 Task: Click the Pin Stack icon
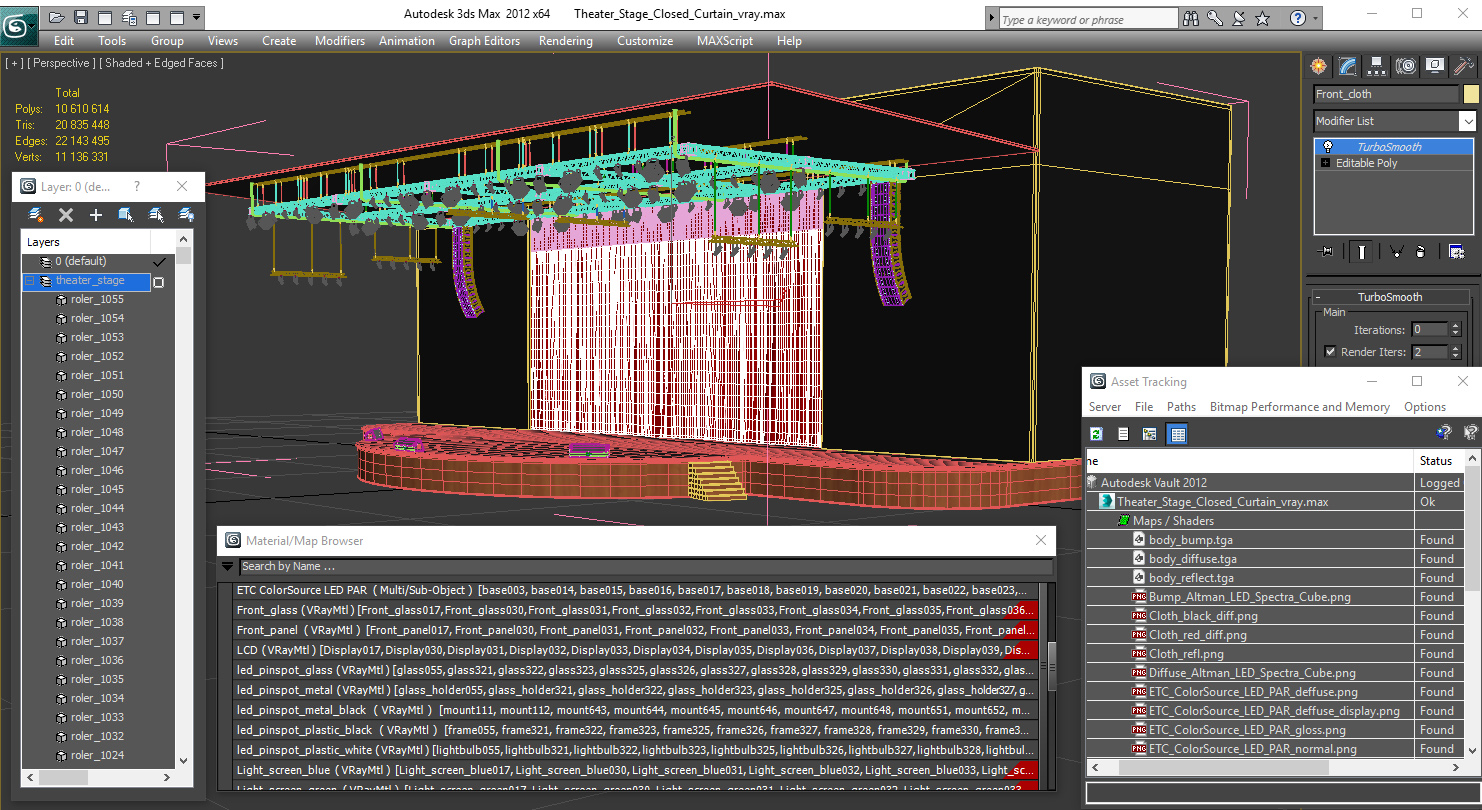click(x=1327, y=252)
